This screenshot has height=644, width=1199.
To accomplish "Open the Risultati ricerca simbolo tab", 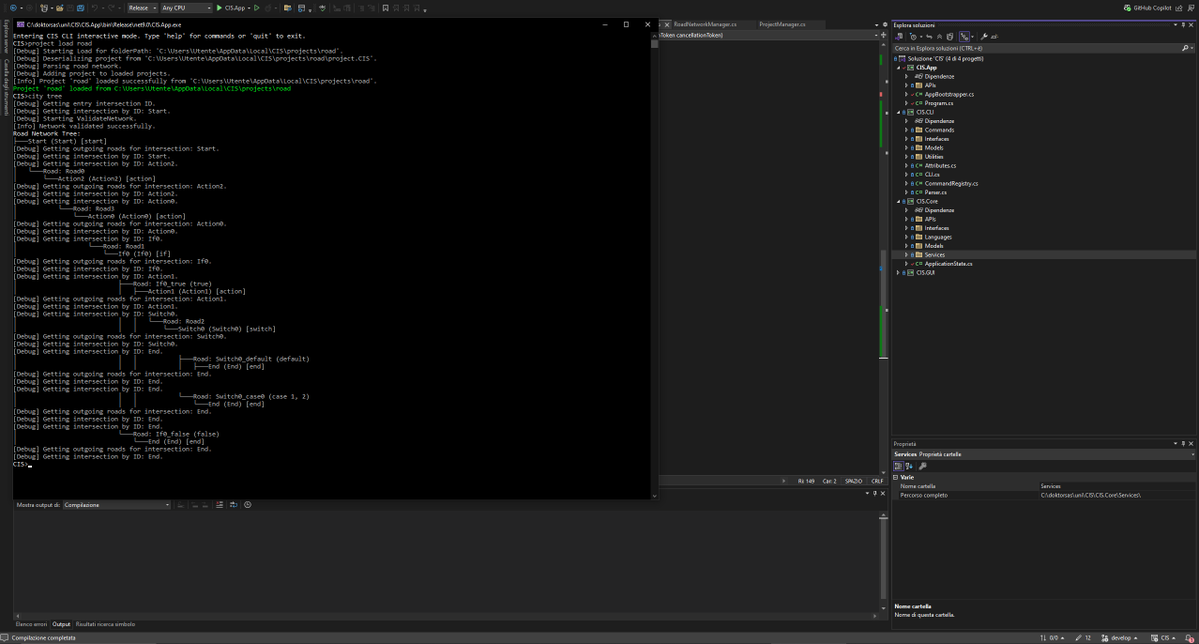I will point(106,624).
